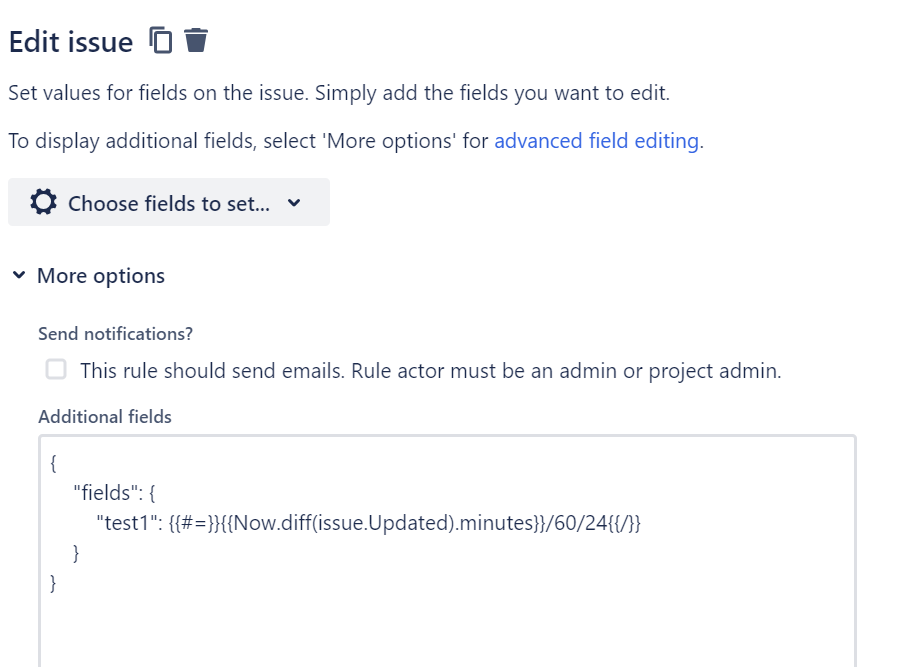This screenshot has height=667, width=901.
Task: Enable the send emails checkbox
Action: pos(56,369)
